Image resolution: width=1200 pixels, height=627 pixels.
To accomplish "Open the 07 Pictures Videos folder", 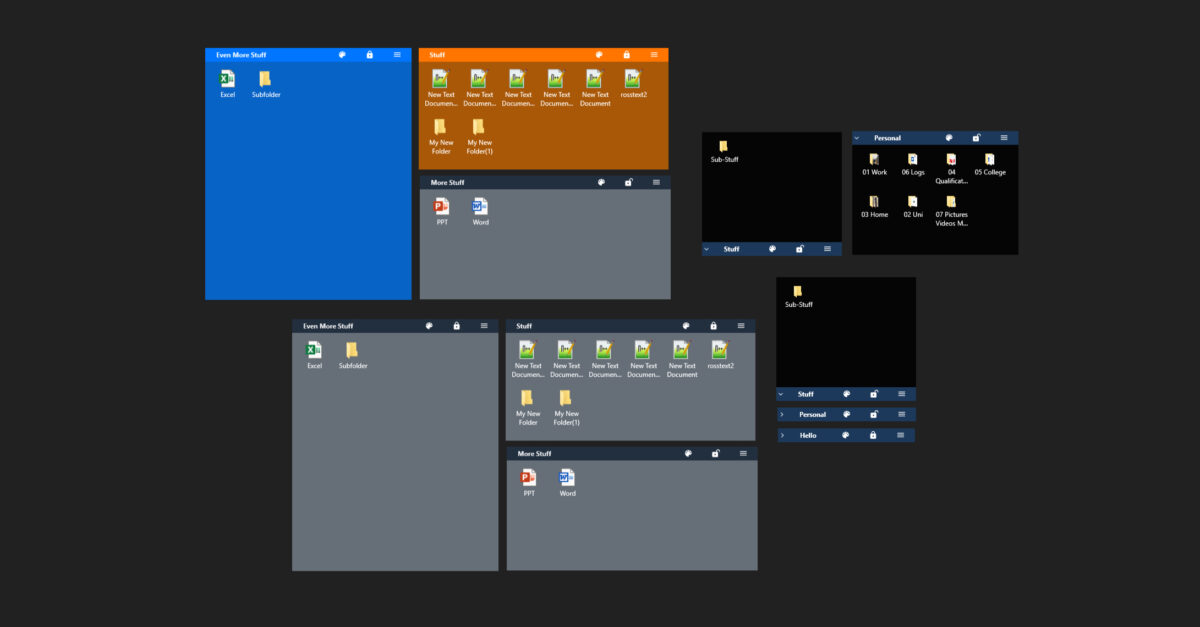I will 951,203.
